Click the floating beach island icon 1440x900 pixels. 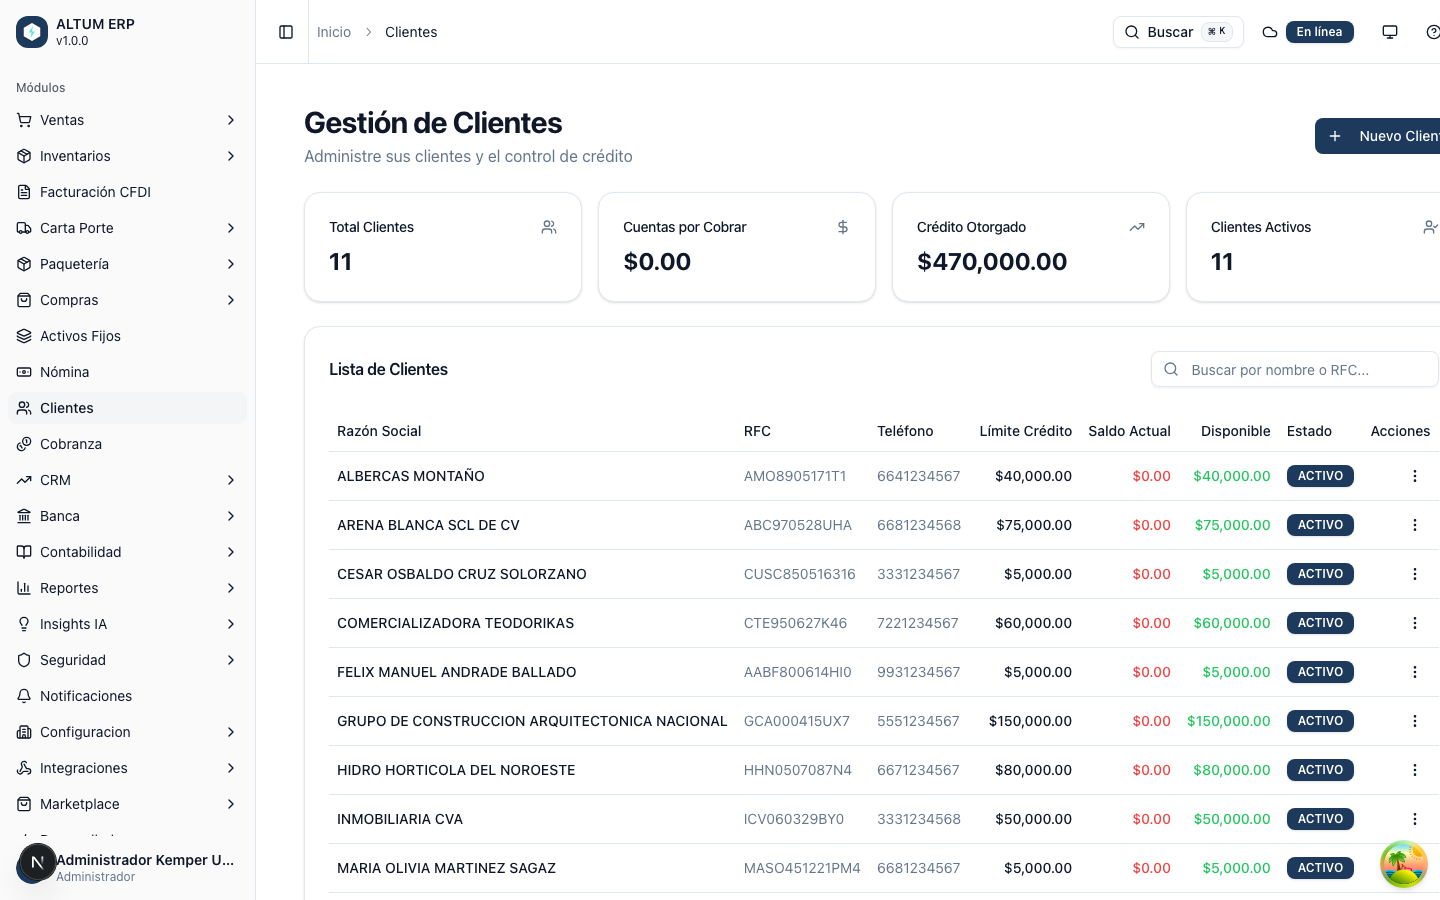tap(1404, 864)
